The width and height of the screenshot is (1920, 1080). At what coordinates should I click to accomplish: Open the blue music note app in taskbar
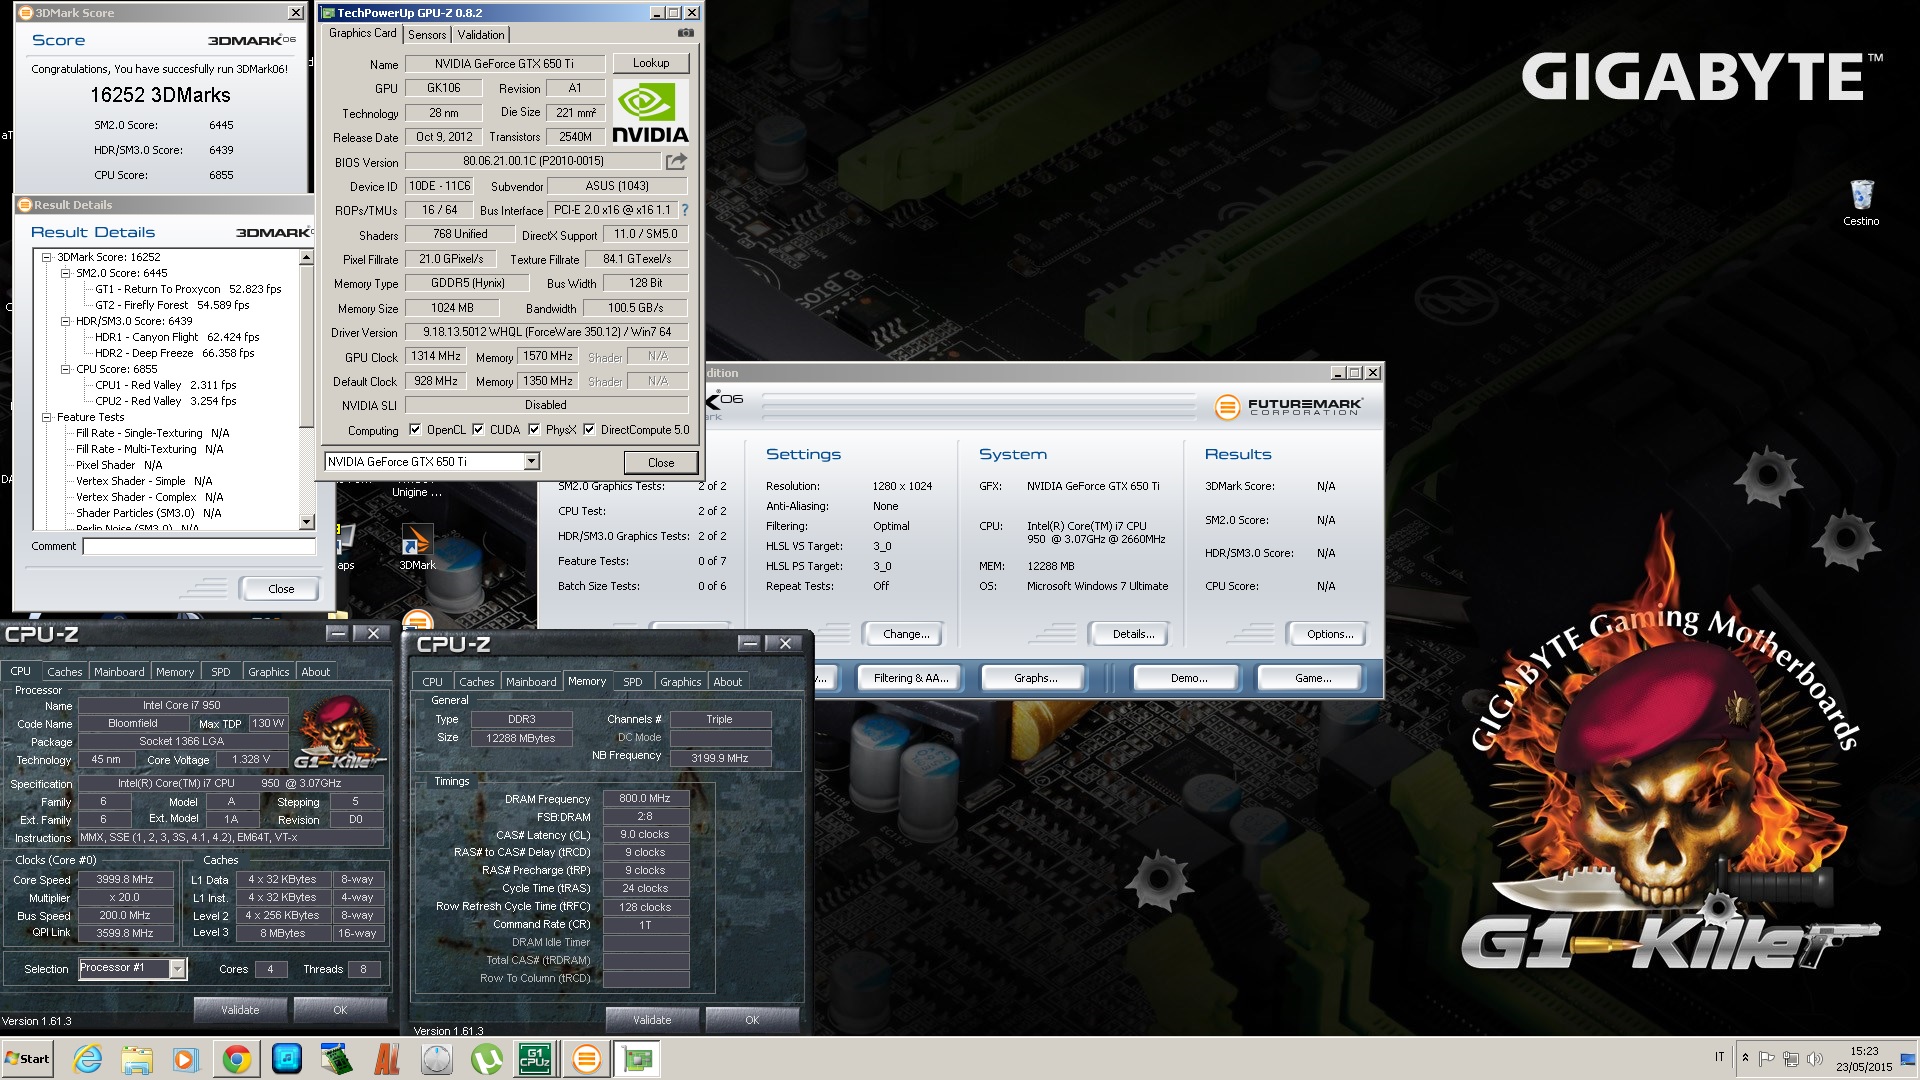[x=287, y=1059]
